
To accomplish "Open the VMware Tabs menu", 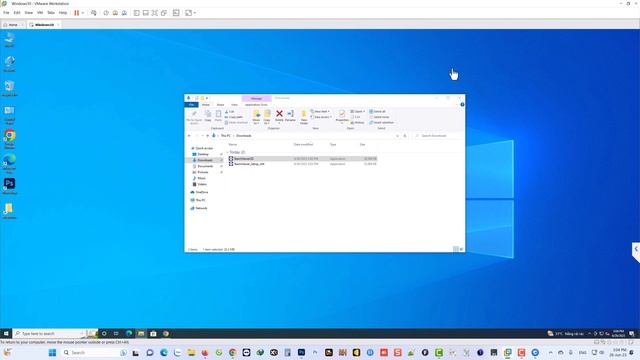I will [51, 13].
